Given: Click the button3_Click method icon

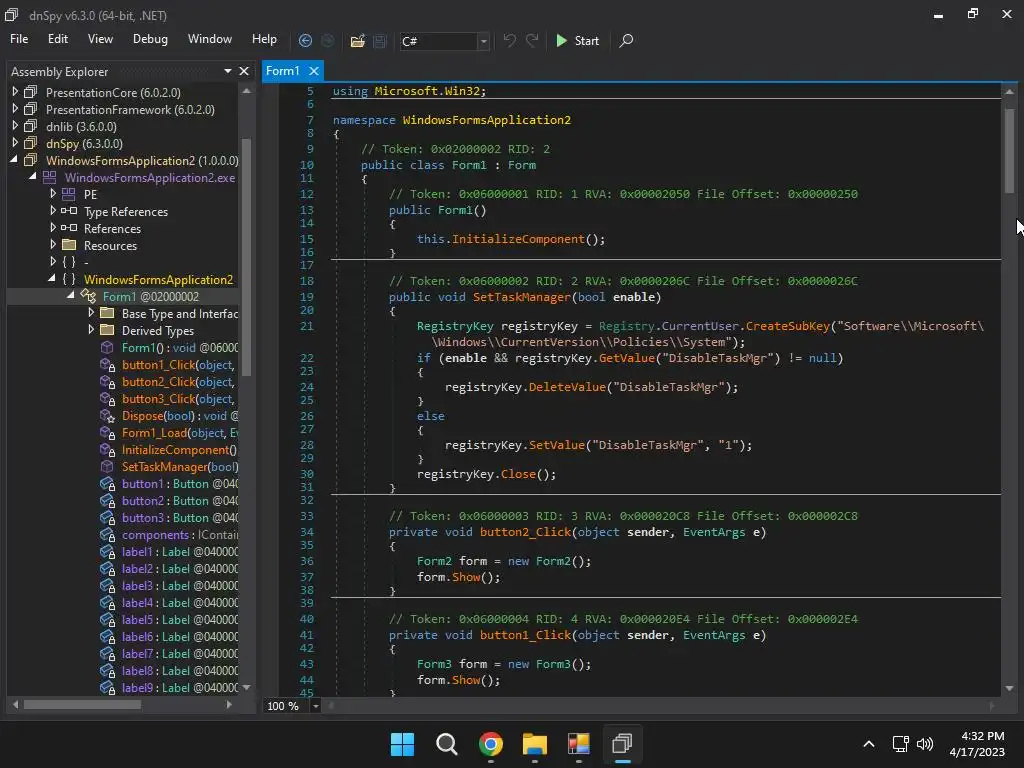Looking at the screenshot, I should (x=107, y=398).
